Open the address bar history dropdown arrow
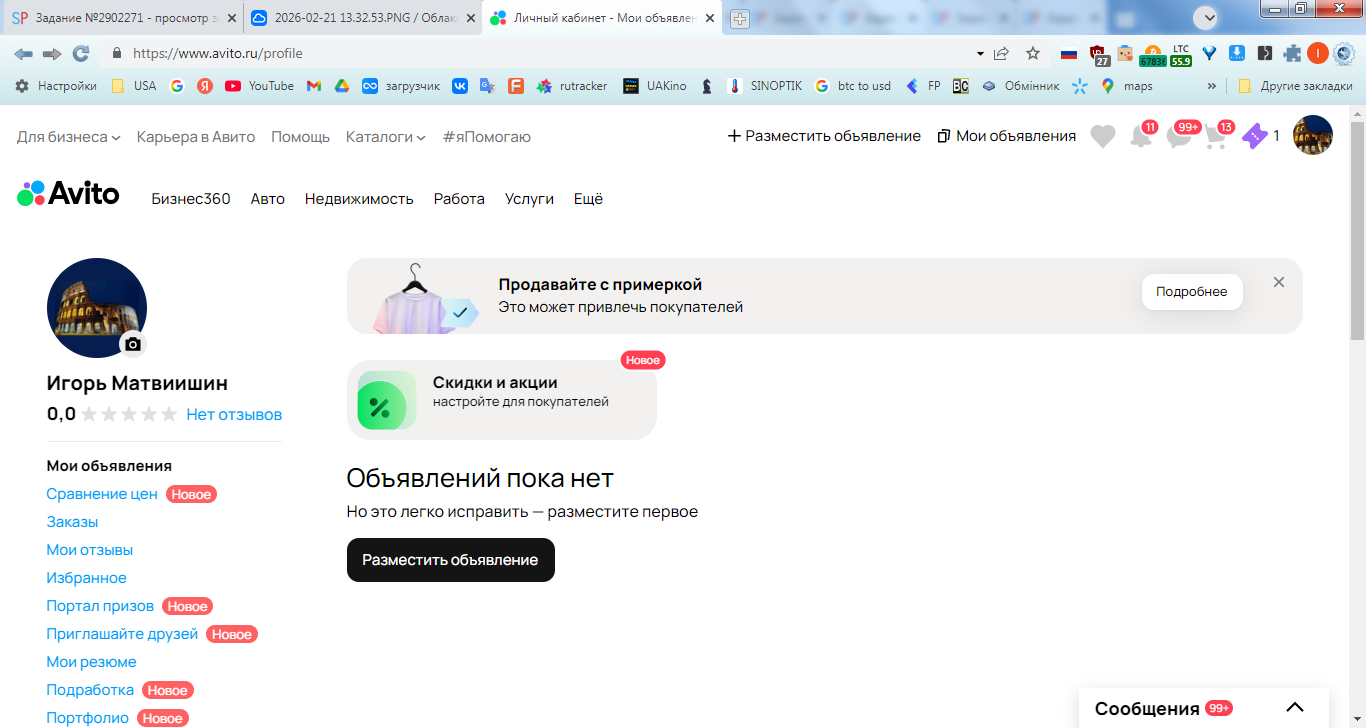Viewport: 1366px width, 728px height. click(x=980, y=53)
